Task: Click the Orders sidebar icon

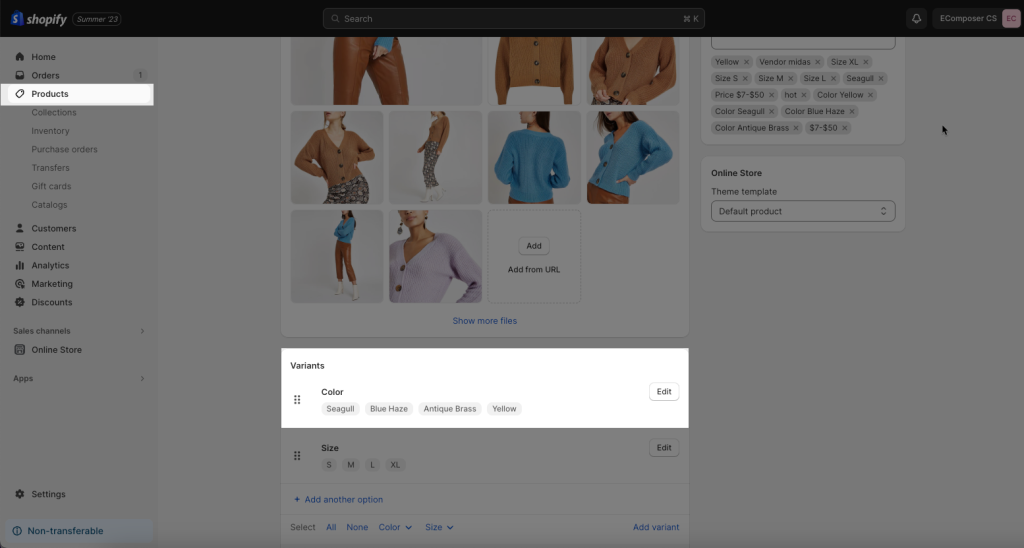Action: [x=20, y=75]
